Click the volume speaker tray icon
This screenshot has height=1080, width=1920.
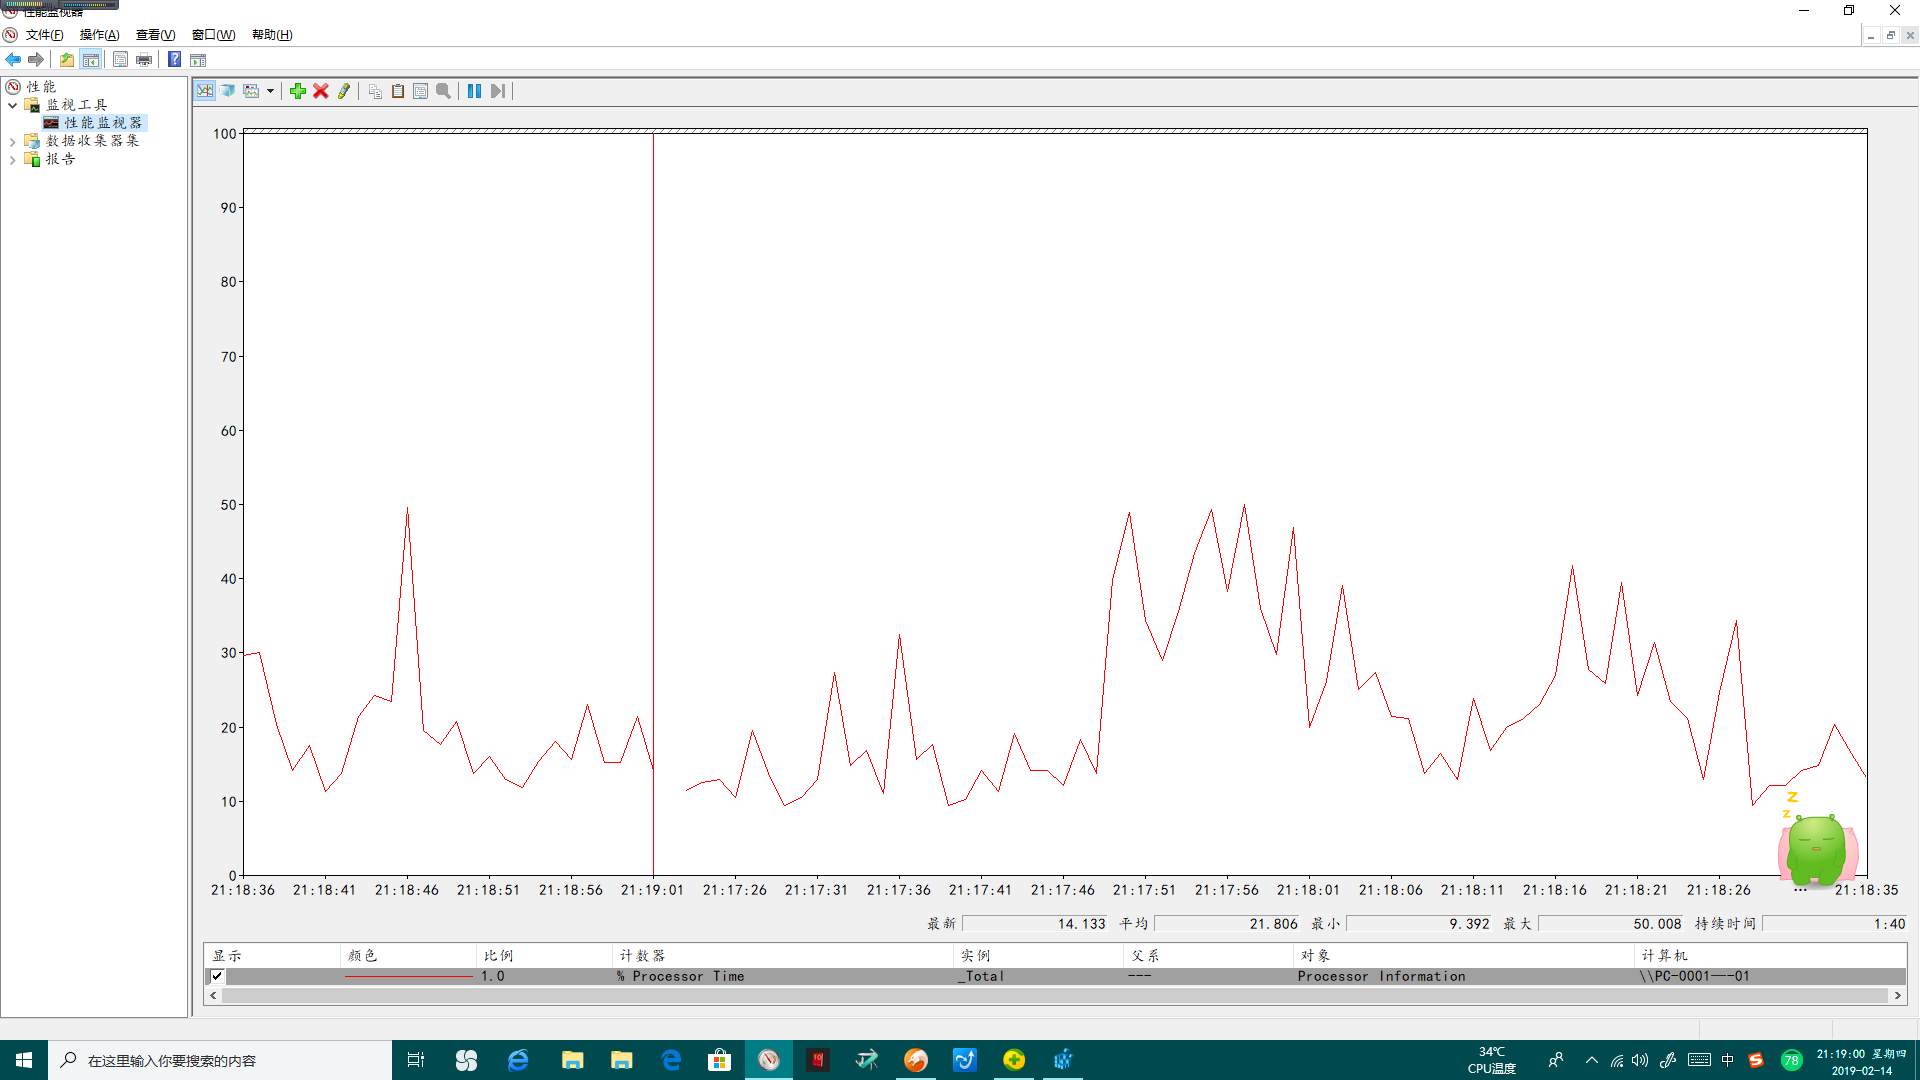(1640, 1060)
